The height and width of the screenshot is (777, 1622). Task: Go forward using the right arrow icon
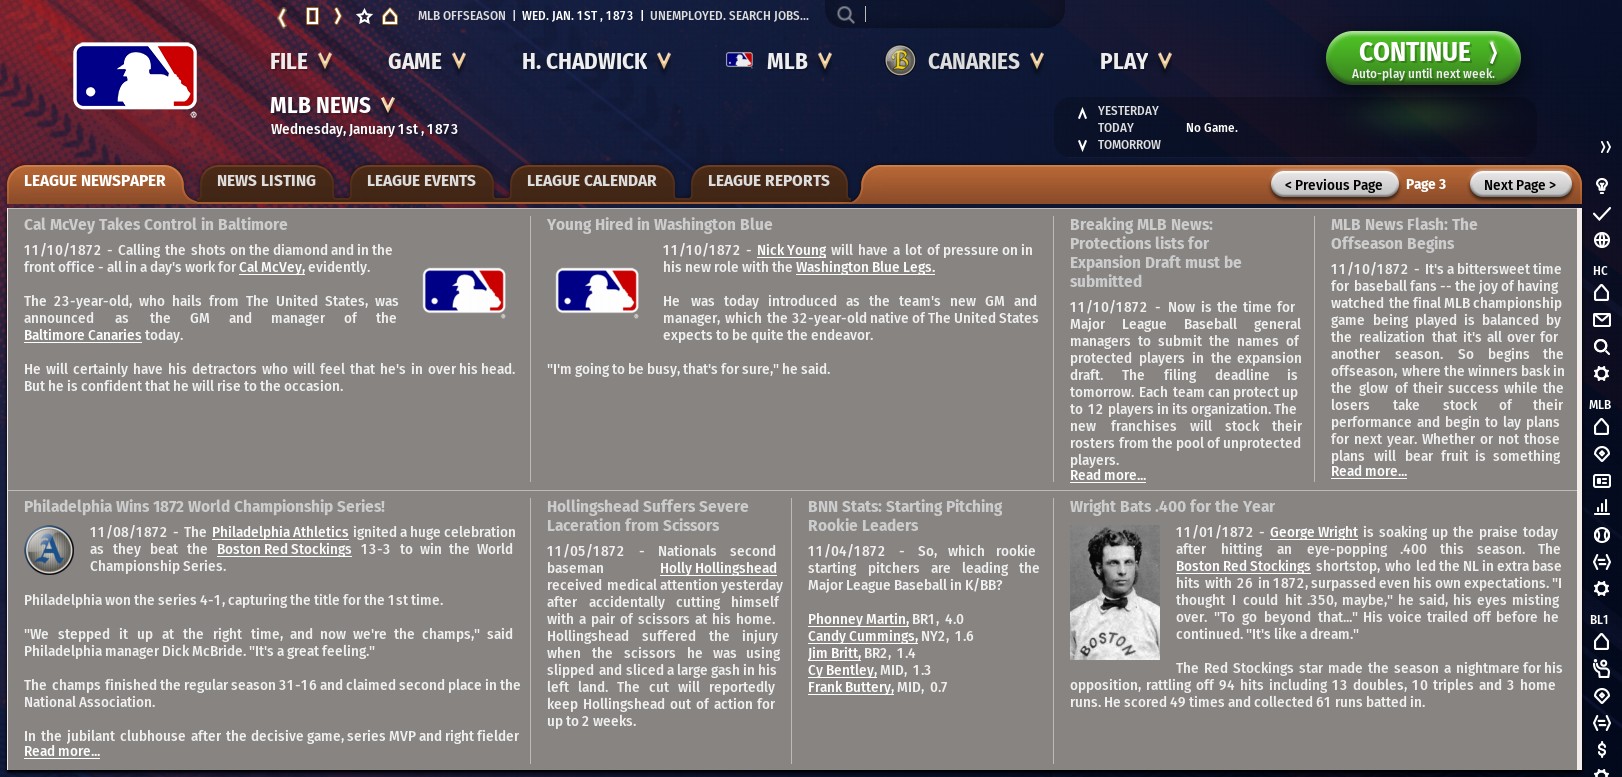point(338,16)
